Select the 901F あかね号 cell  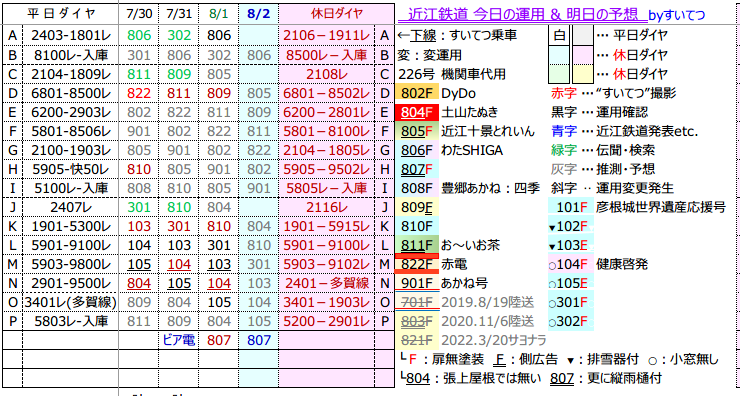click(417, 283)
